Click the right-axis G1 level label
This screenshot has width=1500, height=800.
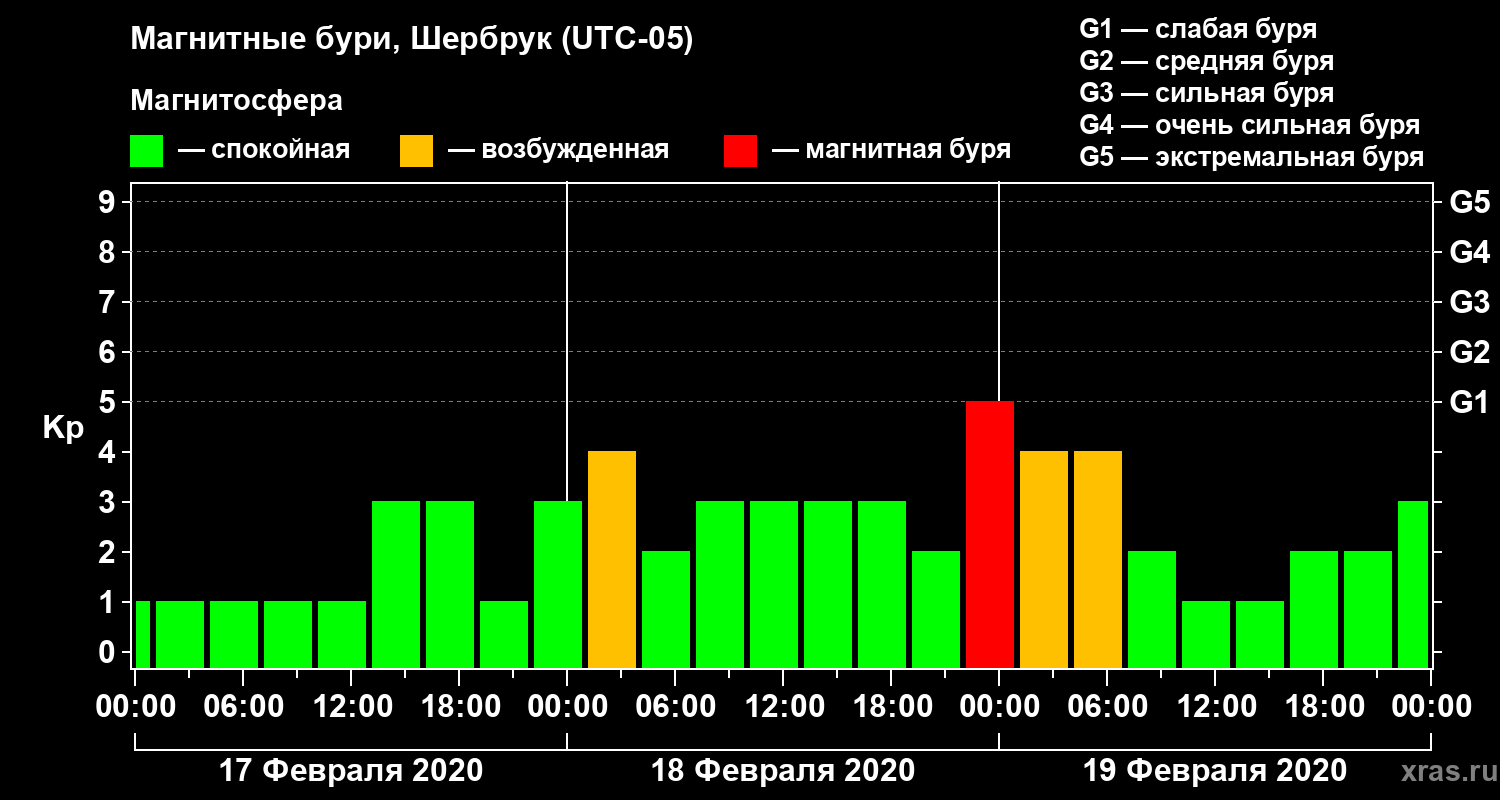pos(1469,402)
